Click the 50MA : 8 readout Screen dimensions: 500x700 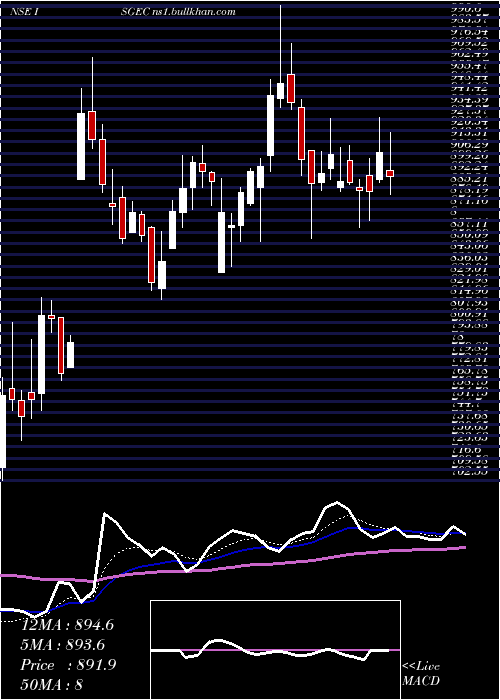[52, 685]
